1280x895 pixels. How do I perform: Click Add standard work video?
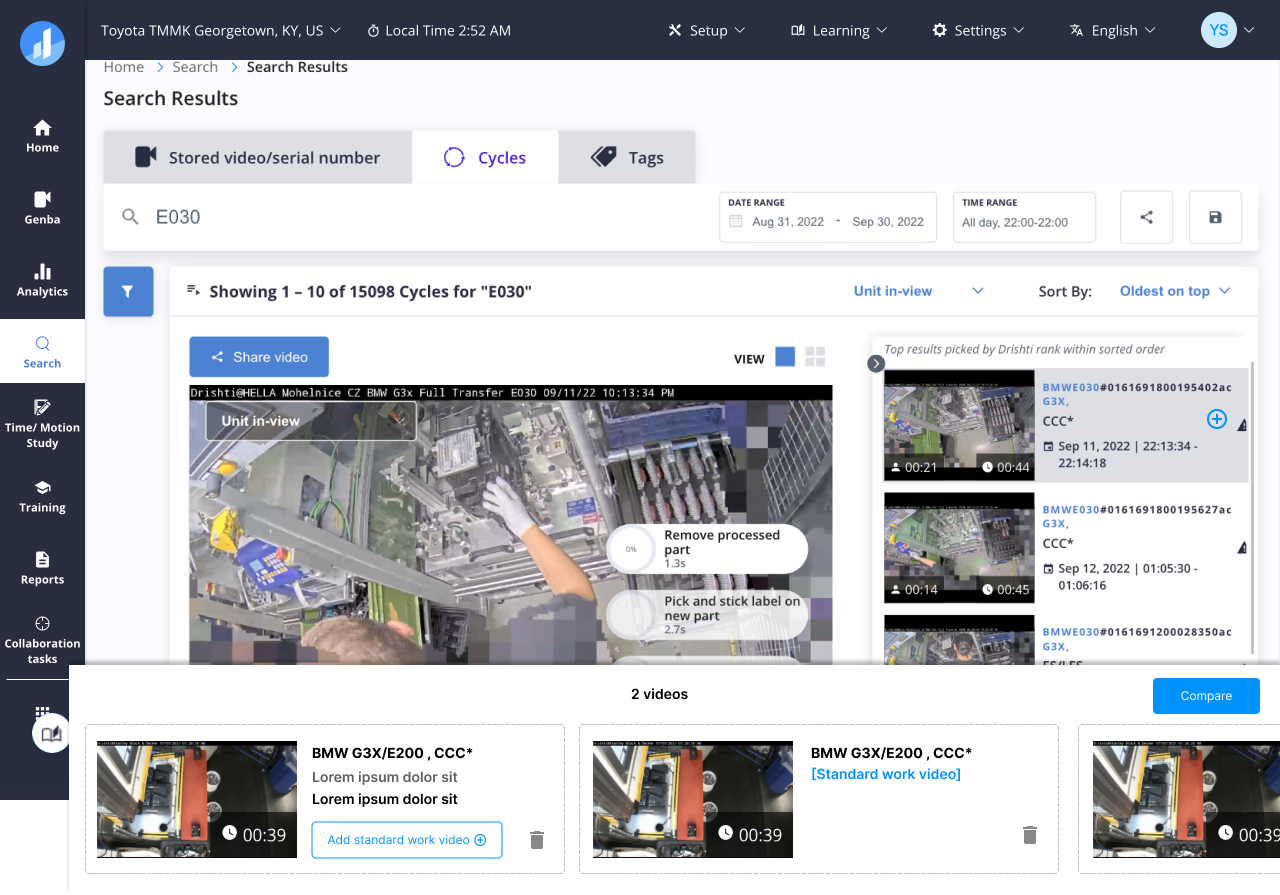pyautogui.click(x=407, y=840)
